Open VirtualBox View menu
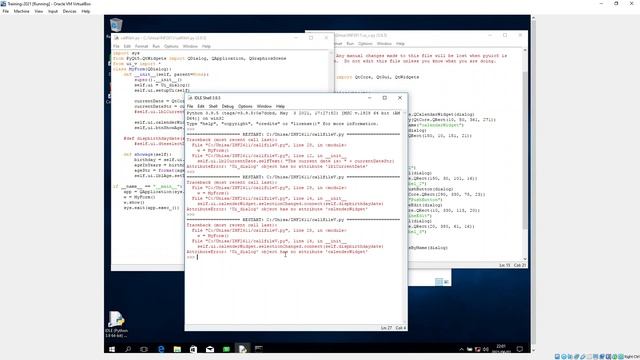The width and height of the screenshot is (640, 360). coord(39,11)
